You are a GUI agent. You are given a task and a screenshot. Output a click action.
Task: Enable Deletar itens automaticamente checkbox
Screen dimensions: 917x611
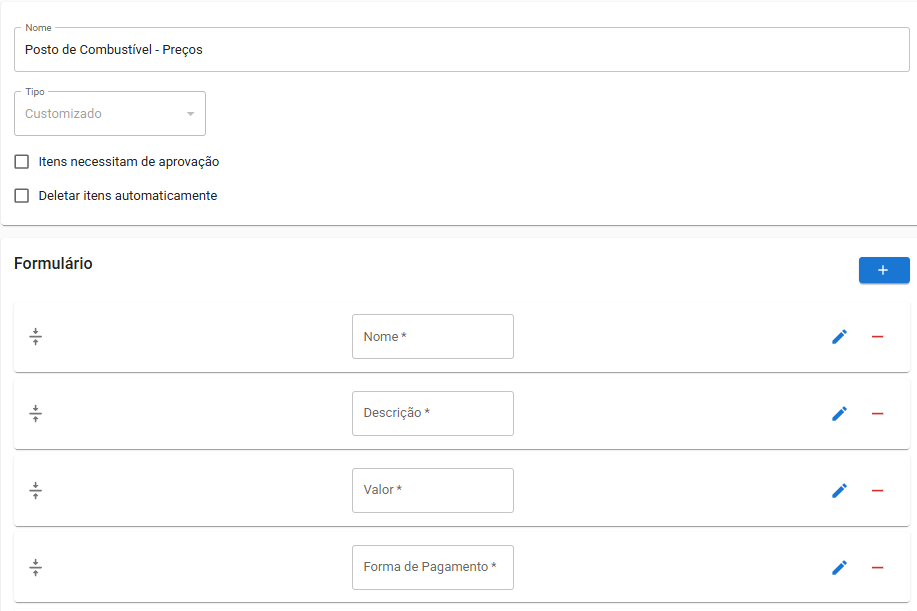22,195
